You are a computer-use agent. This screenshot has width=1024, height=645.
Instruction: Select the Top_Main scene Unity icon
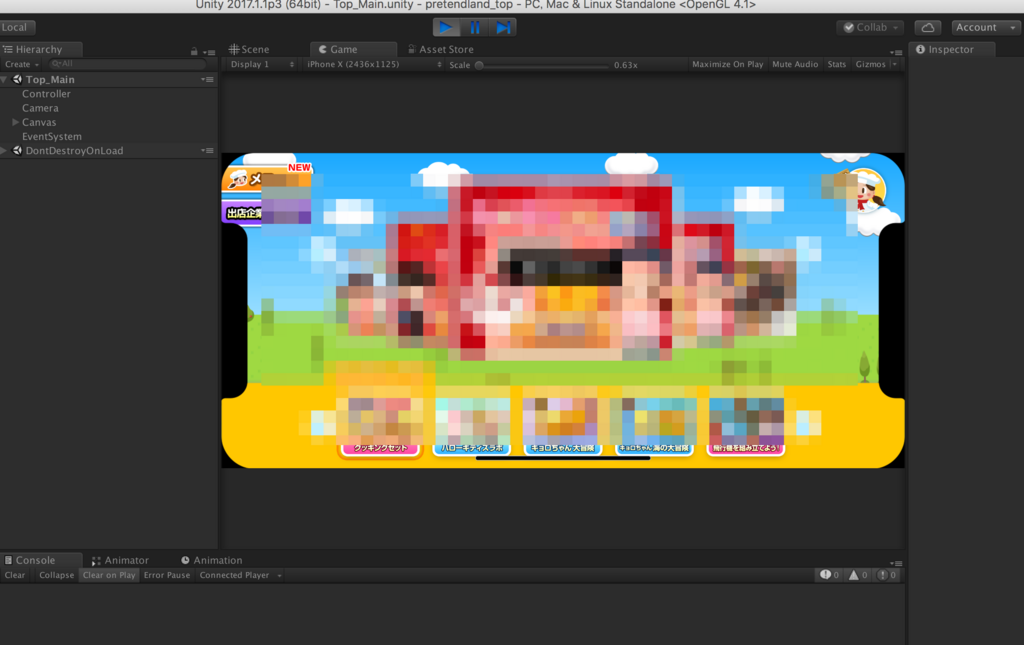(17, 80)
